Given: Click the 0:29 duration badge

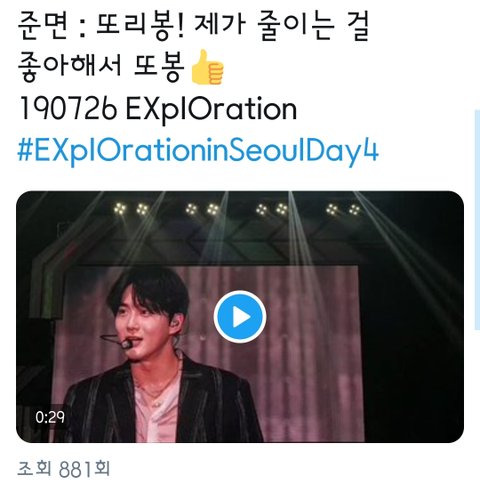Looking at the screenshot, I should 50,417.
